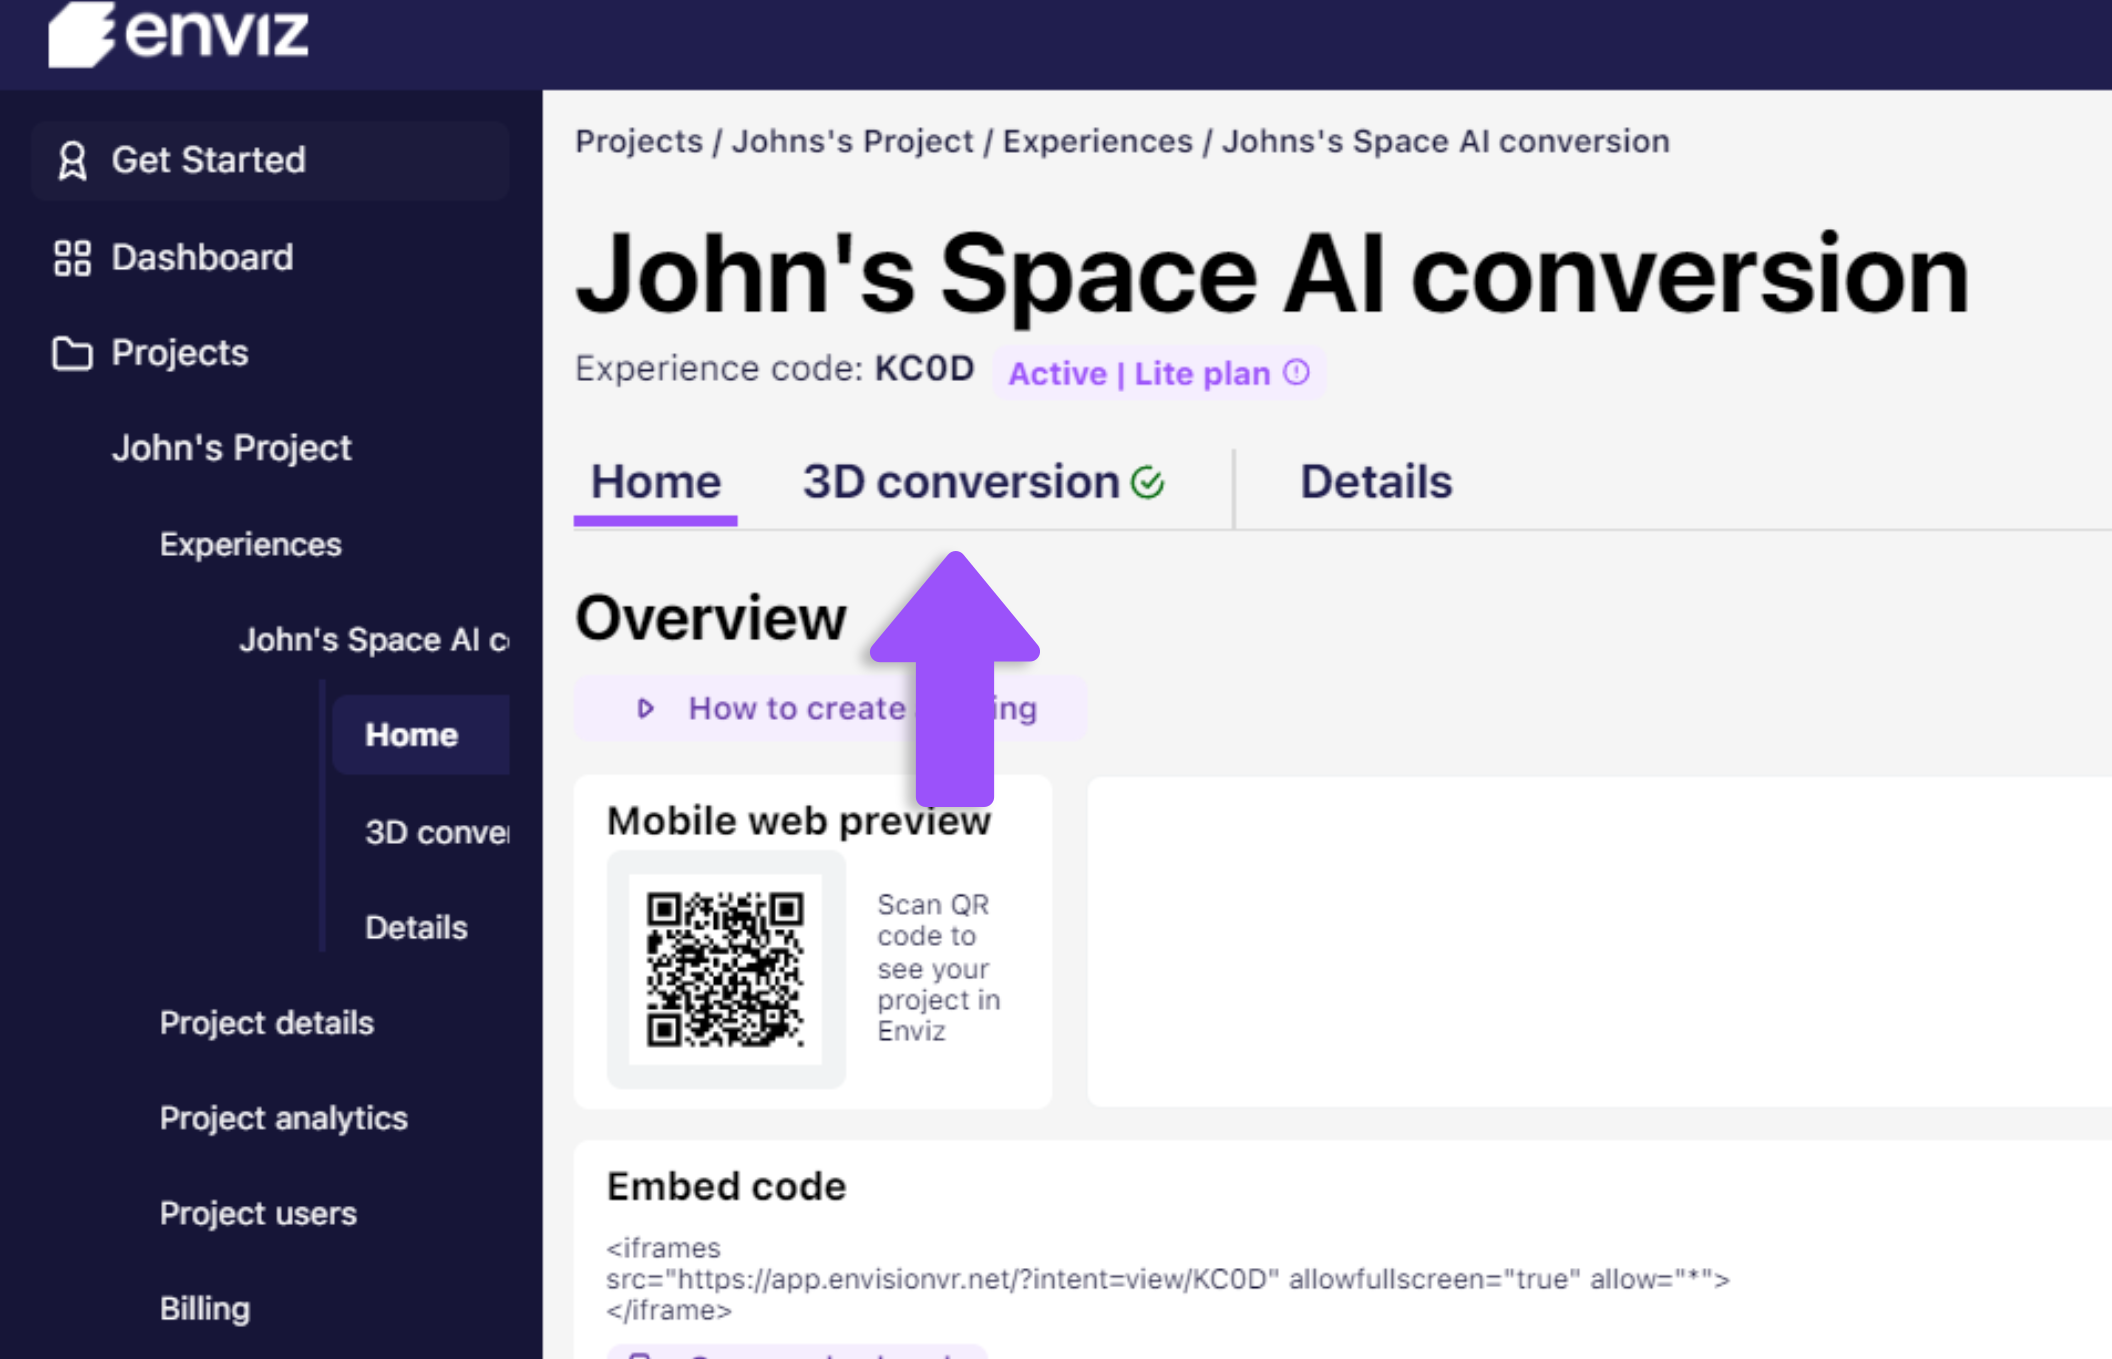Screen dimensions: 2112x1359
Task: Click the Embed code heading
Action: click(727, 1186)
